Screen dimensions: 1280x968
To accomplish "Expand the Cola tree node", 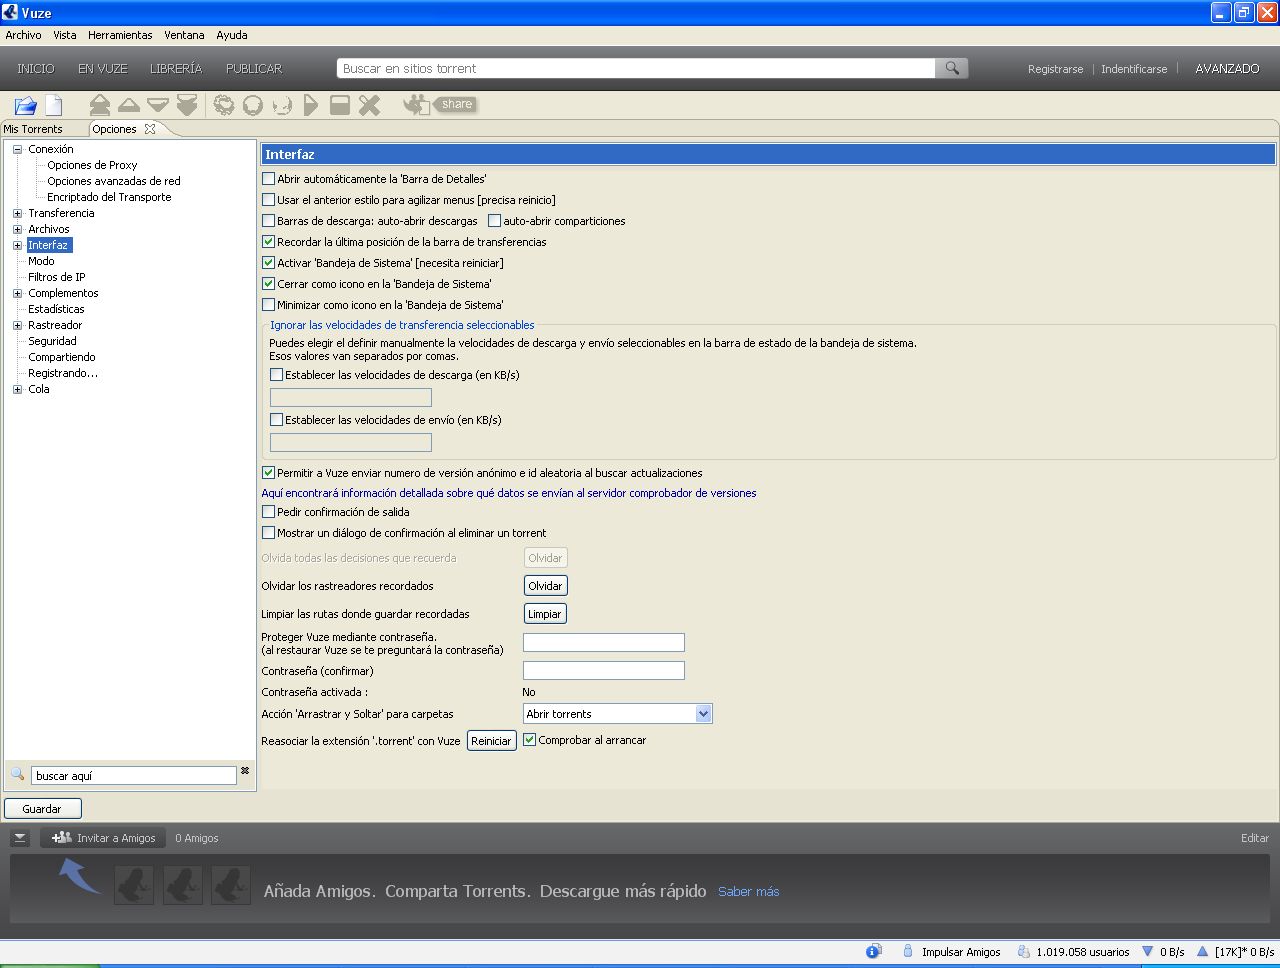I will click(x=17, y=389).
